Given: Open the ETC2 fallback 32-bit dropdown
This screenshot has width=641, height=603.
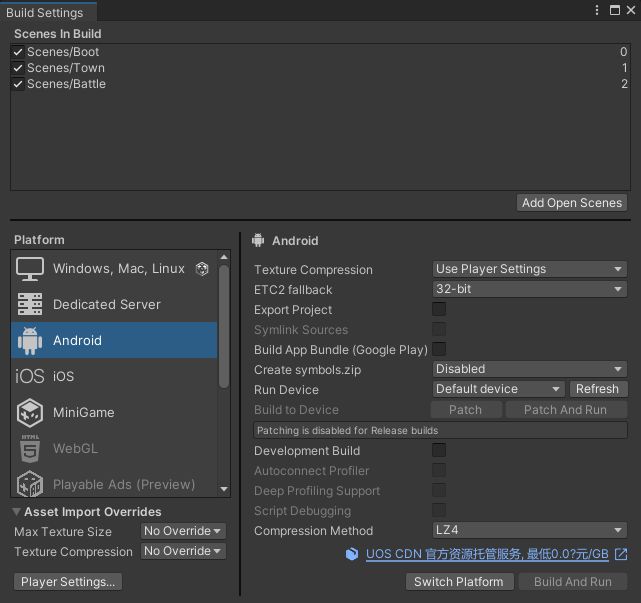Looking at the screenshot, I should tap(529, 289).
